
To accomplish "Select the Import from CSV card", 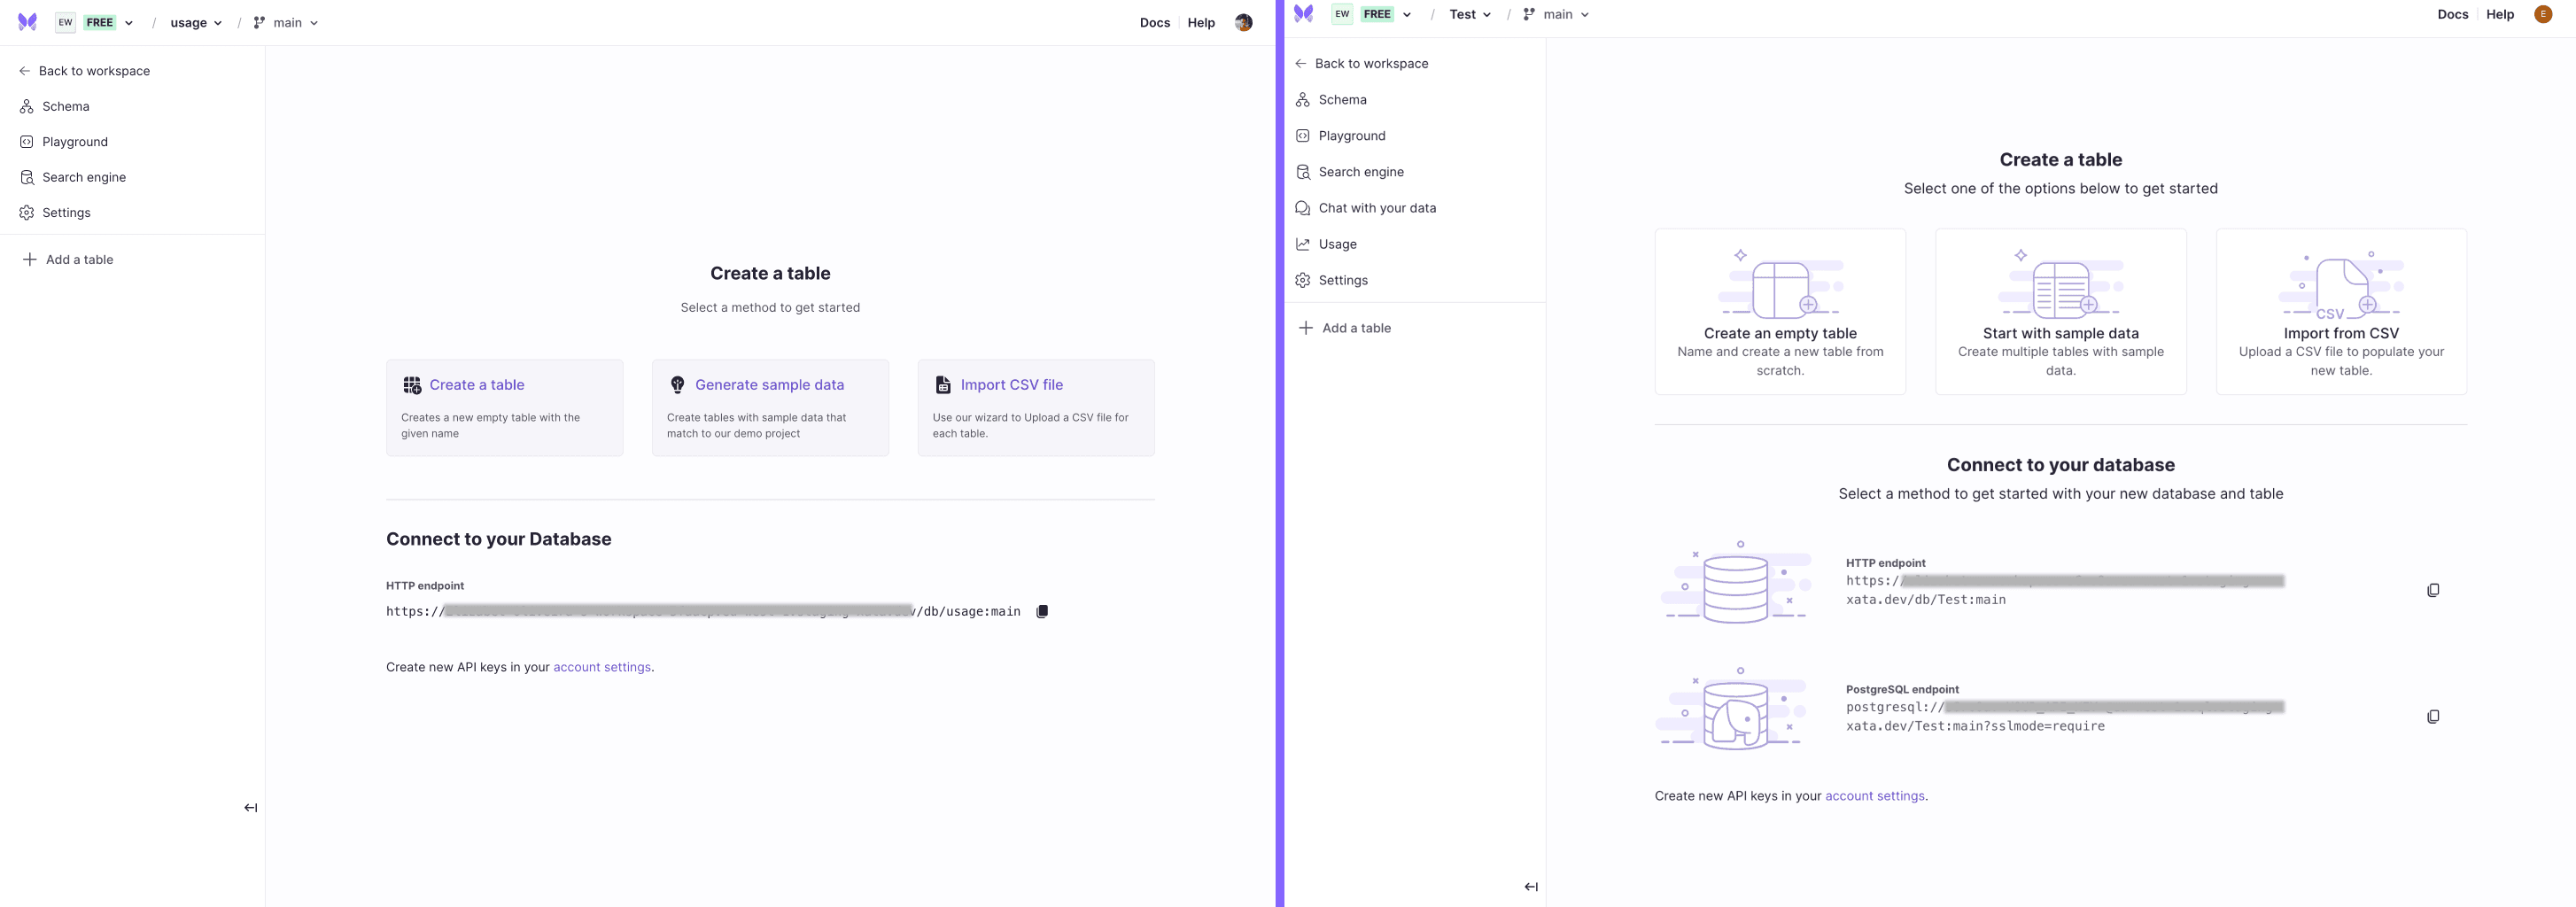I will pos(2341,312).
